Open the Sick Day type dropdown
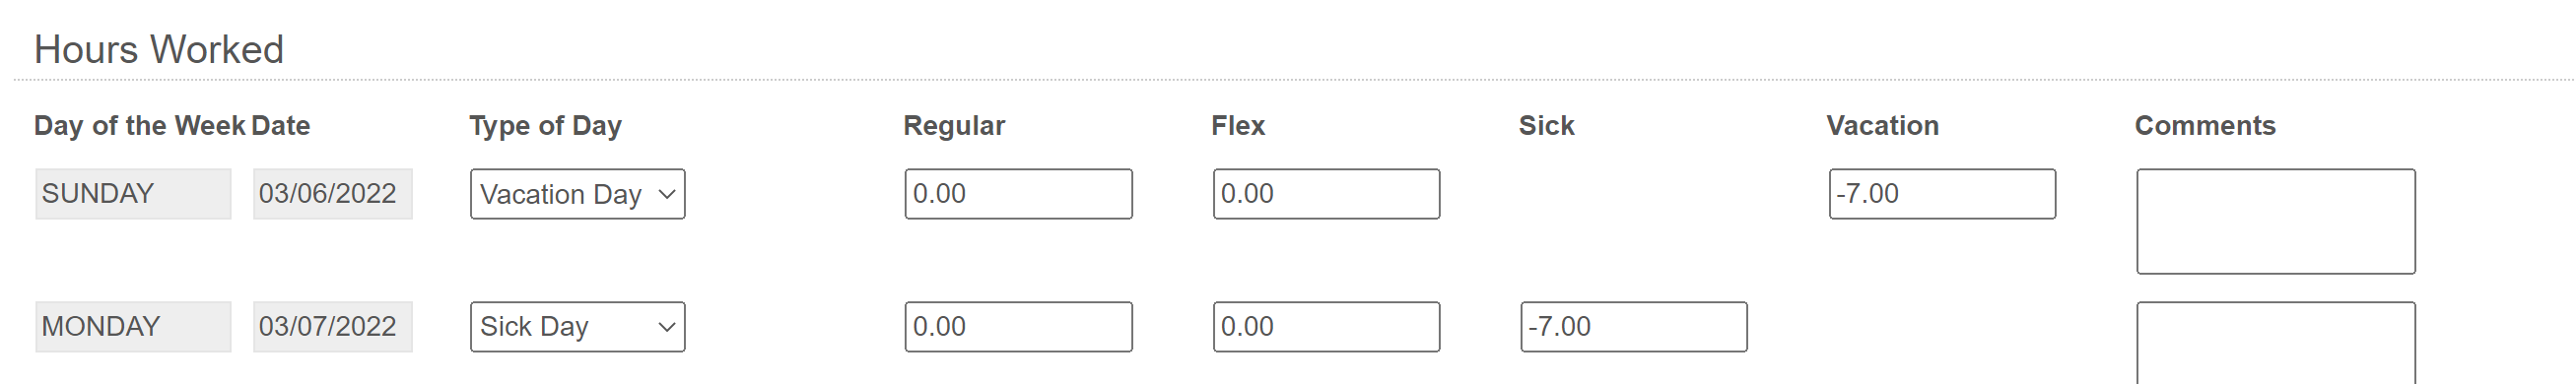 (x=577, y=327)
